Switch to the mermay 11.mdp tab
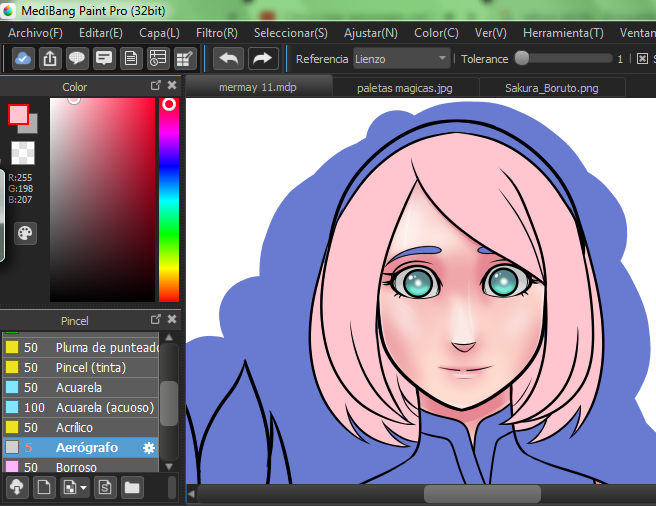Screen dimensions: 656x506 tap(258, 87)
